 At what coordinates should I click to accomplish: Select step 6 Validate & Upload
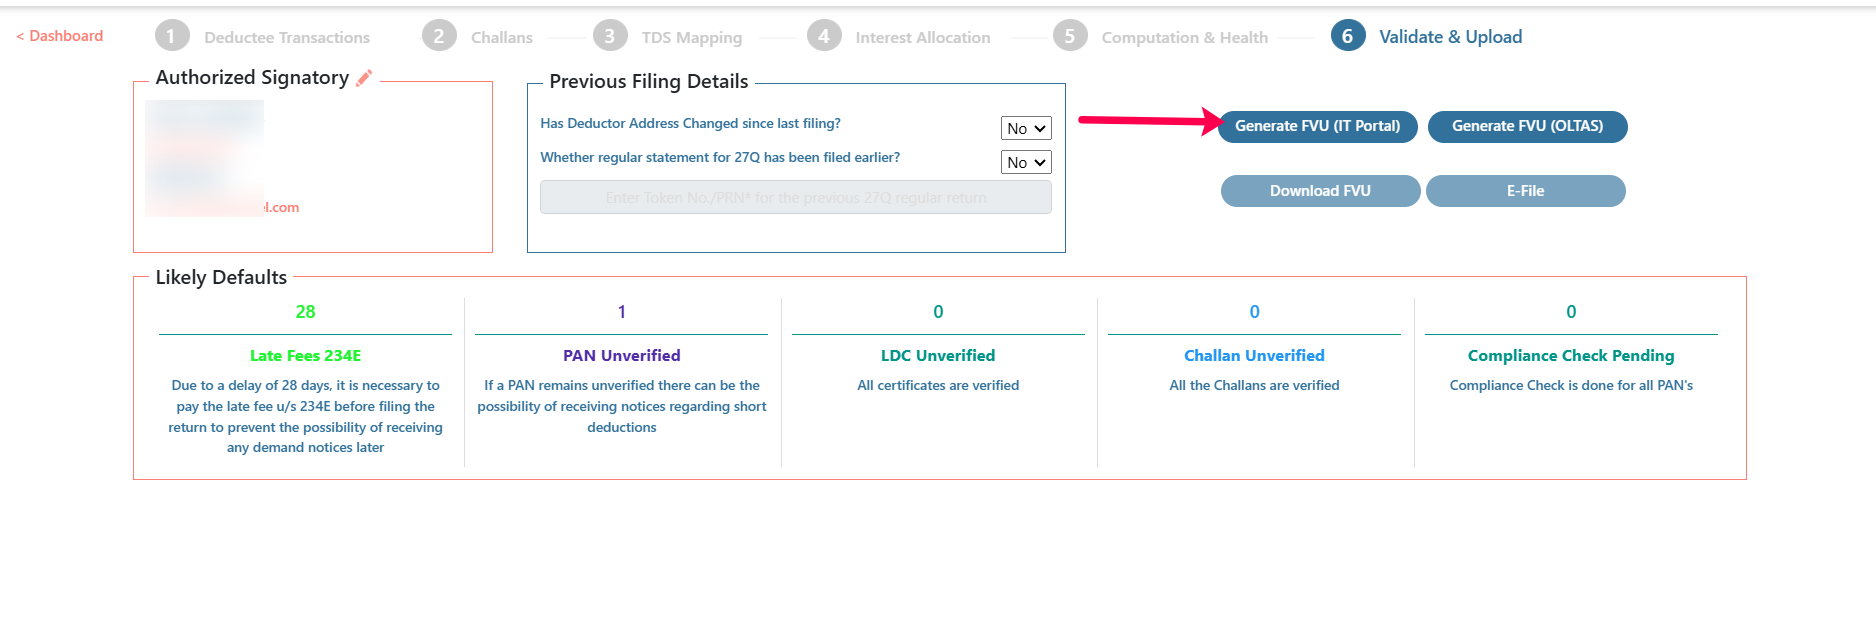tap(1427, 37)
